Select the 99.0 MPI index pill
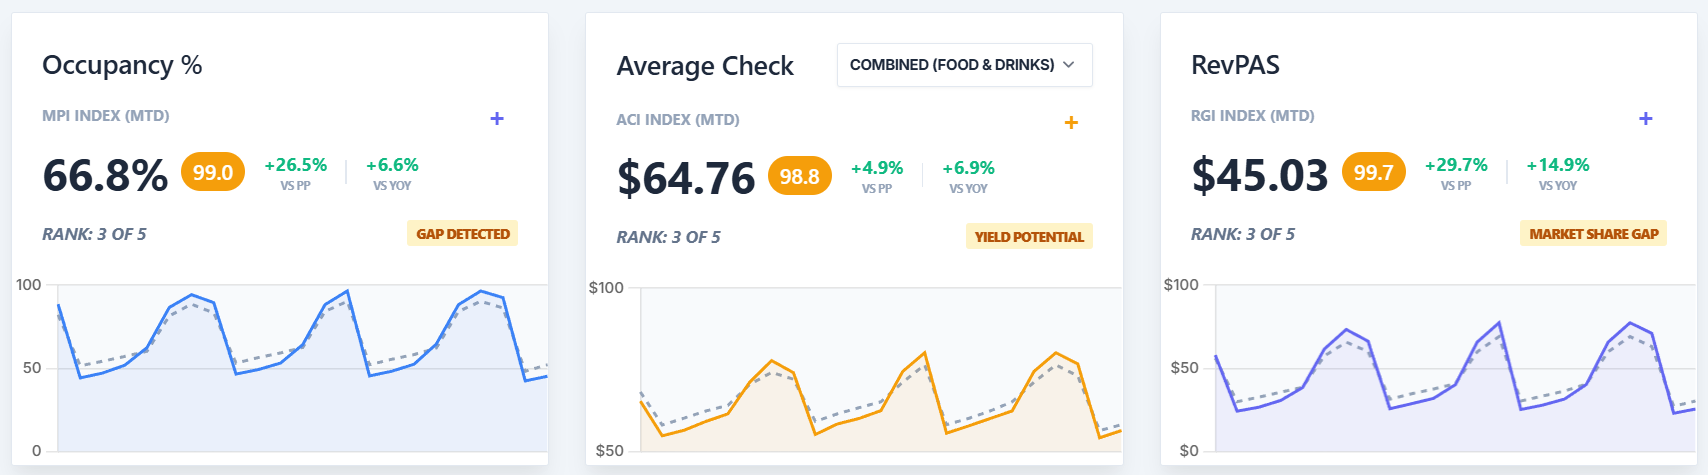 (x=213, y=173)
